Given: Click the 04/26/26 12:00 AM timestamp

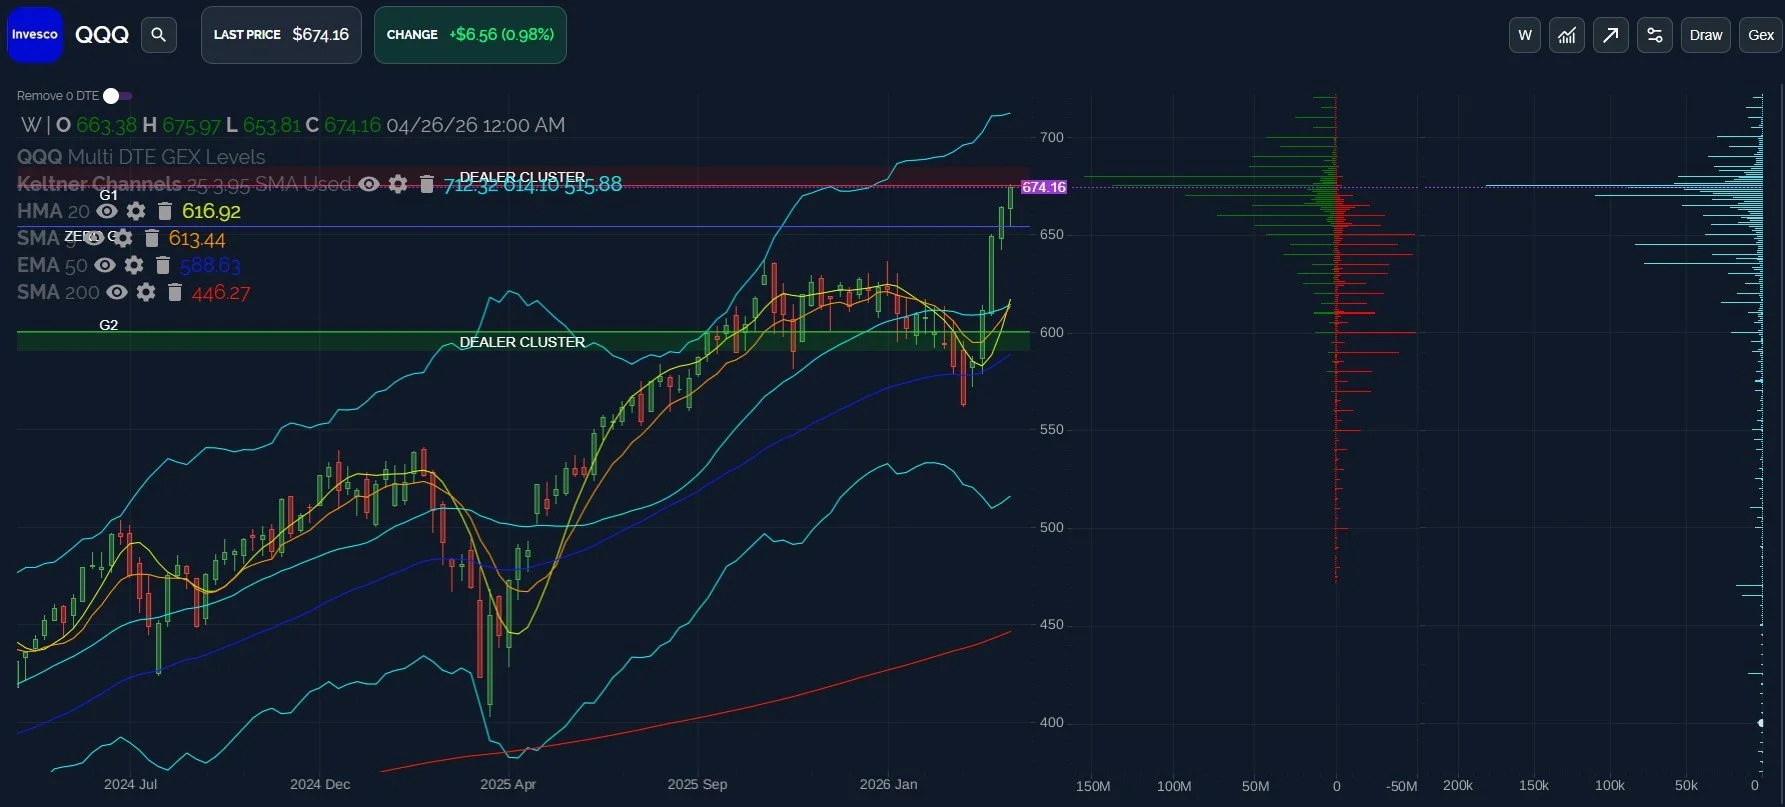Looking at the screenshot, I should point(476,125).
